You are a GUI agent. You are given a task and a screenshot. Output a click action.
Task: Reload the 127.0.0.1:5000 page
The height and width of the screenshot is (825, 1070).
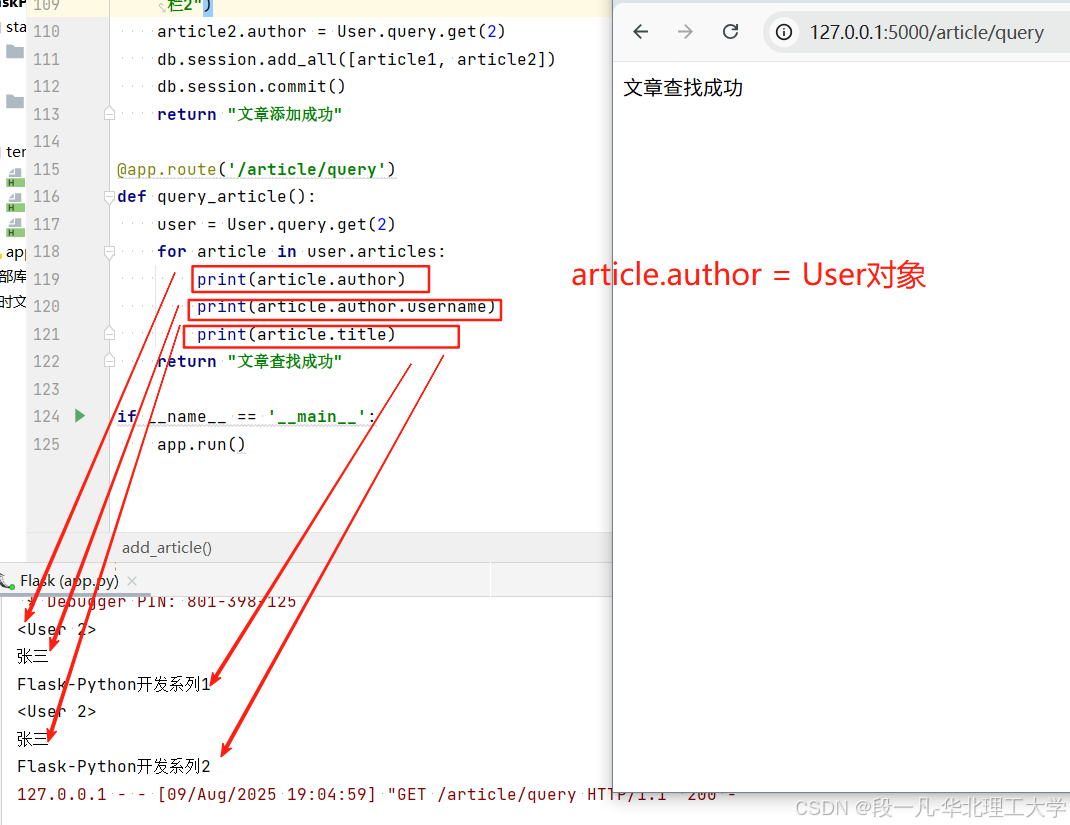[730, 32]
